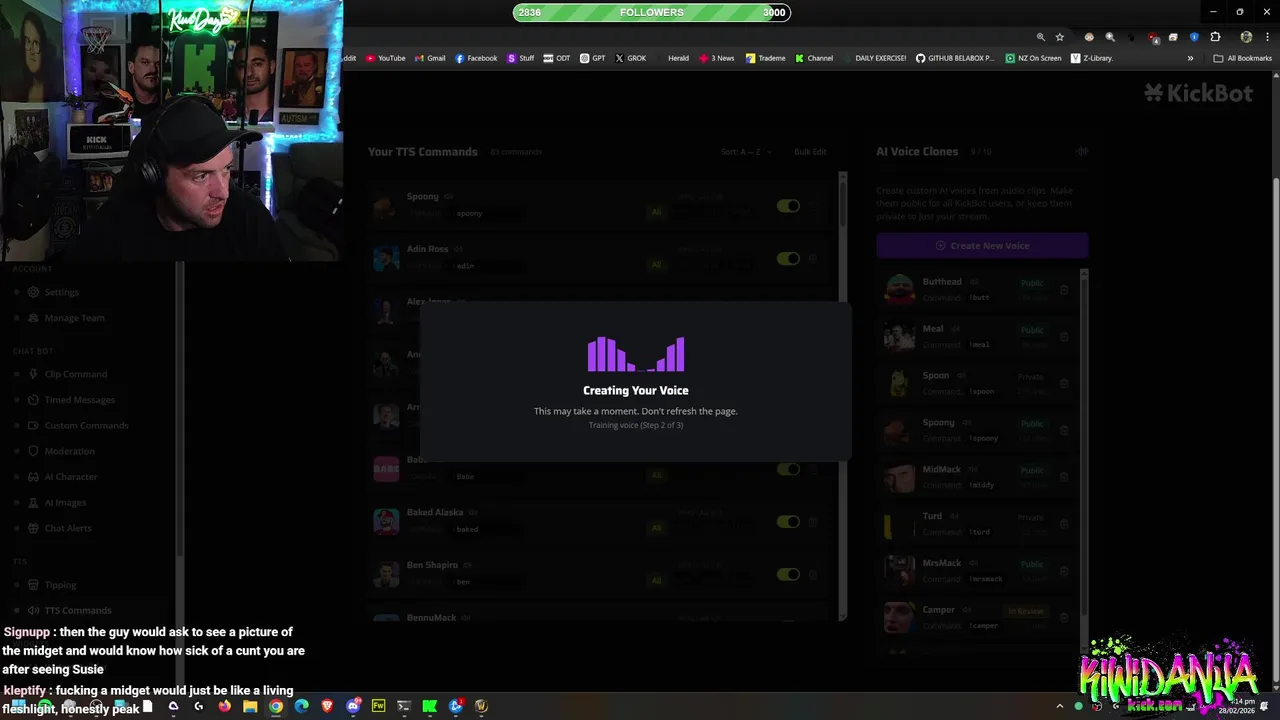Open the Gmail bookmark
The image size is (1280, 720).
(430, 58)
